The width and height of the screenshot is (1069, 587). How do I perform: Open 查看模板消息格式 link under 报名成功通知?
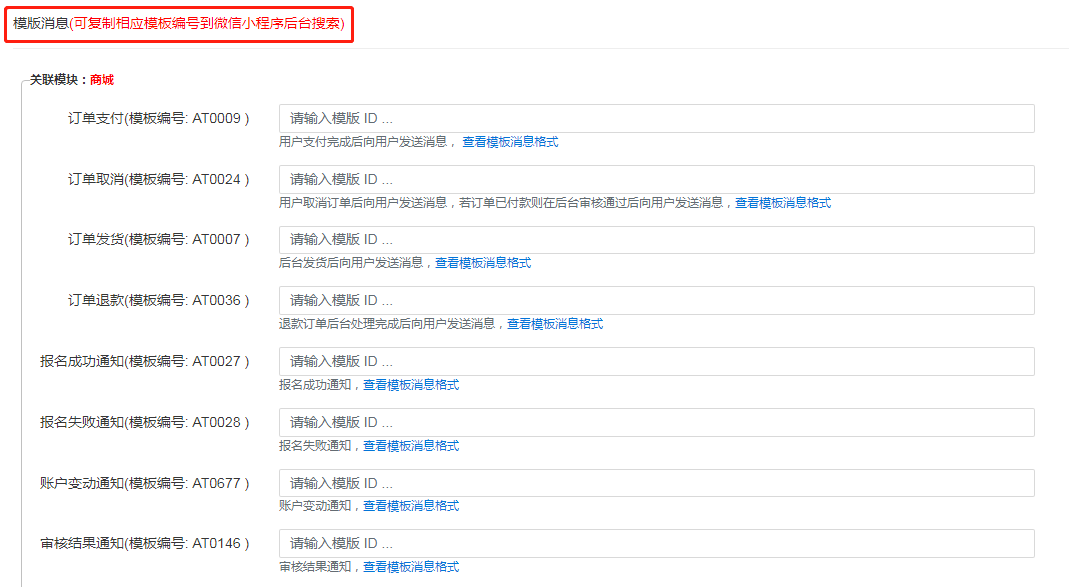tap(410, 385)
